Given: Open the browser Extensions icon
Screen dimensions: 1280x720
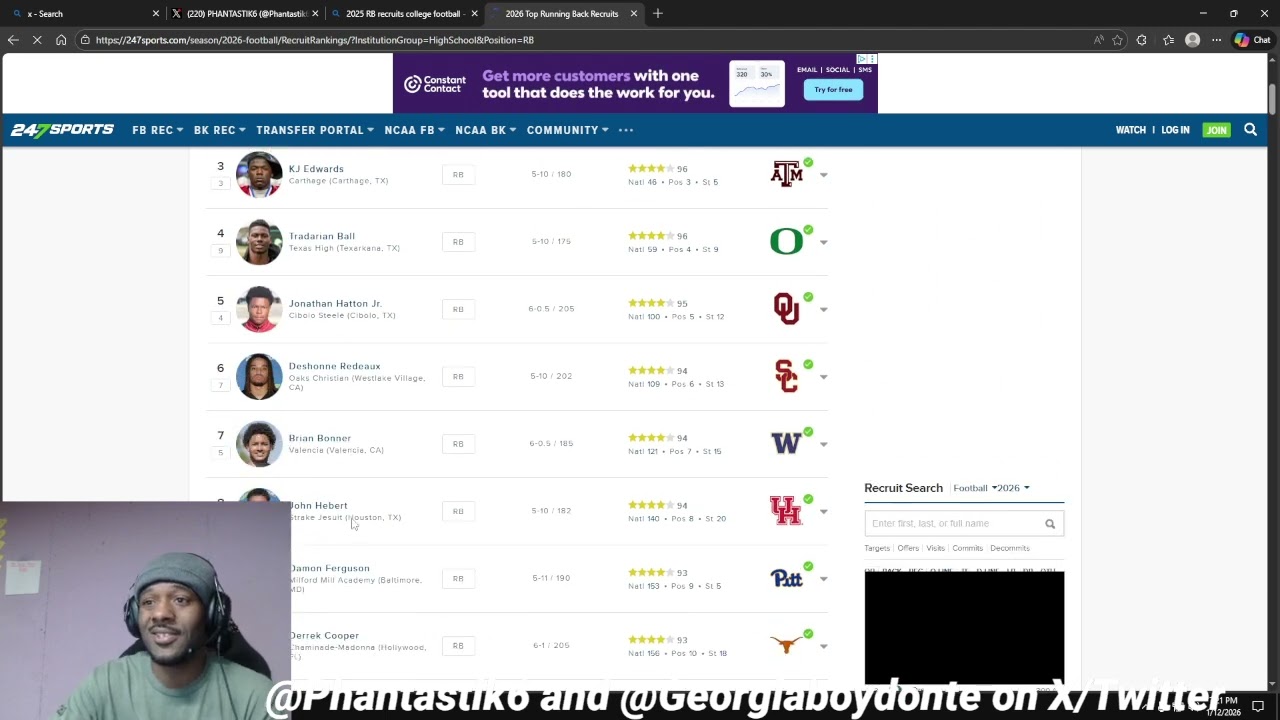Looking at the screenshot, I should (x=1142, y=40).
